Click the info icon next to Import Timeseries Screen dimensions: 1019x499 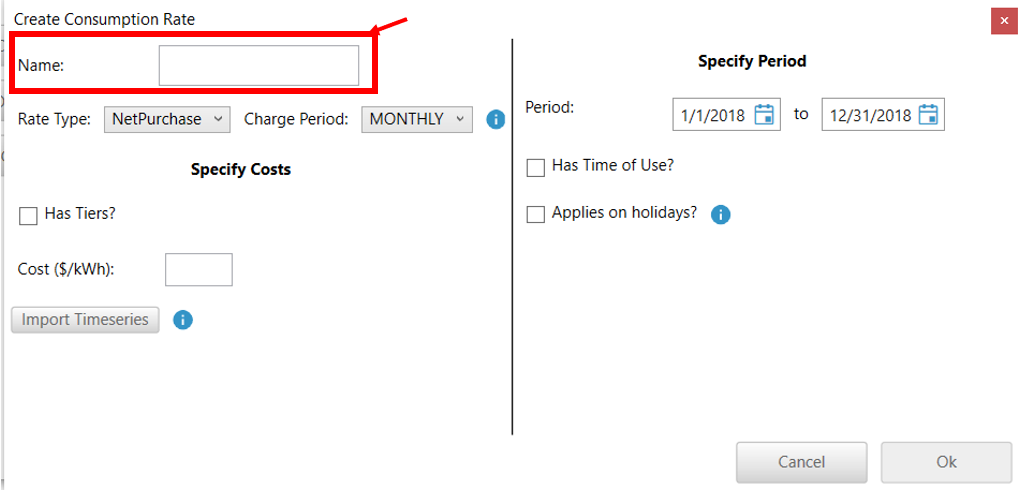tap(183, 320)
